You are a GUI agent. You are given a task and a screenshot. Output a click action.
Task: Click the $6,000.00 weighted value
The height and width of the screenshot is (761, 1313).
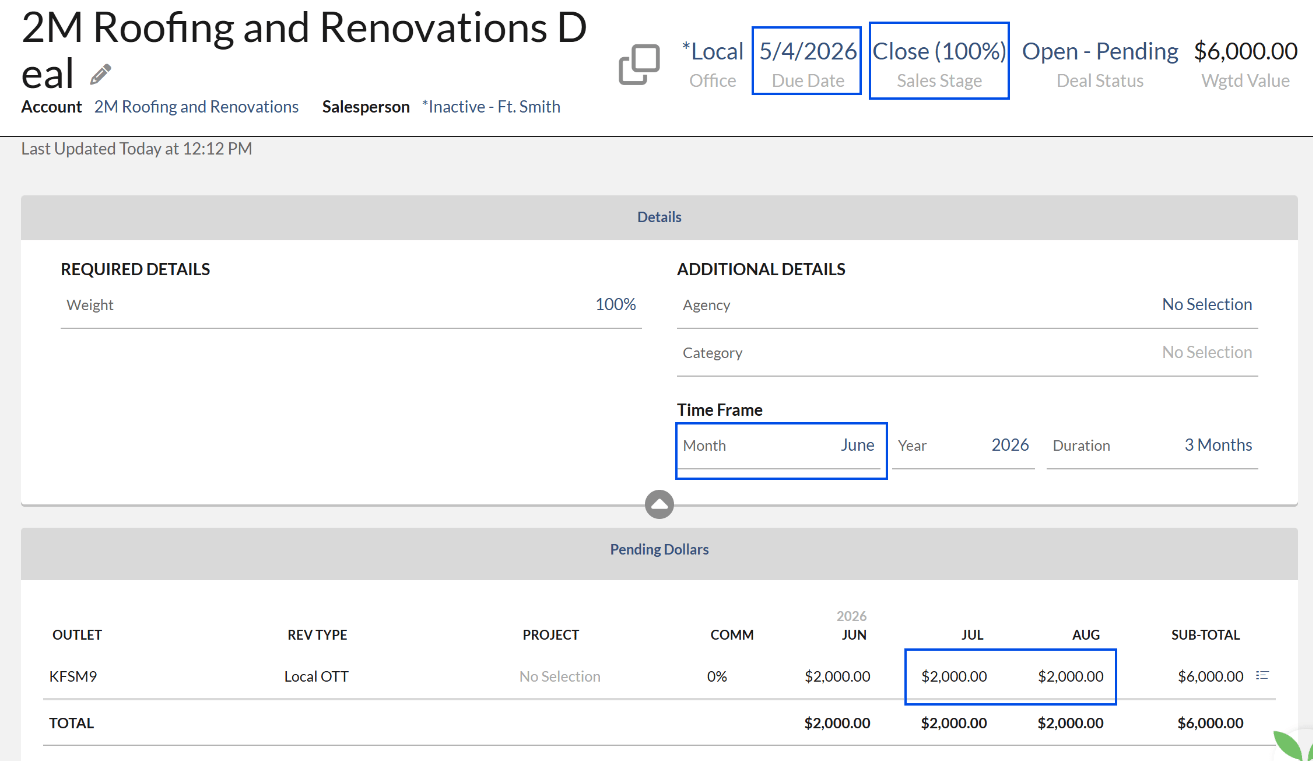tap(1246, 51)
